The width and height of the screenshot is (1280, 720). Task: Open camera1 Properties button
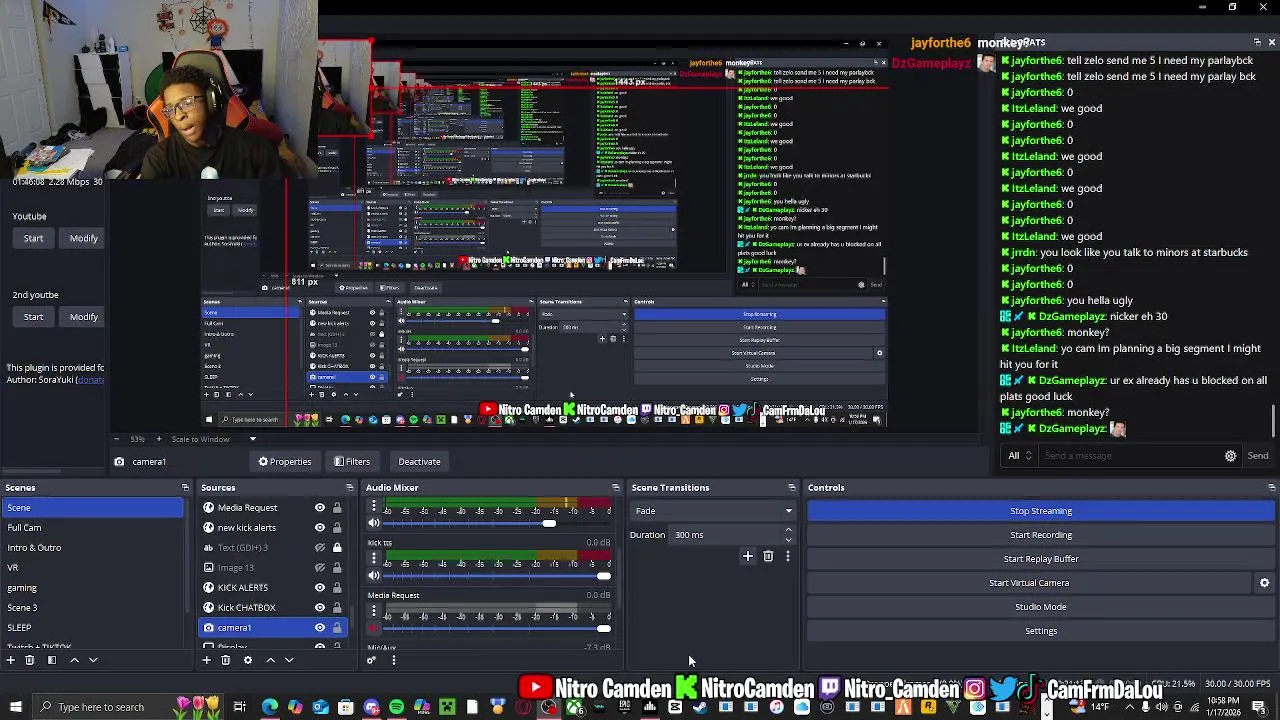[285, 462]
